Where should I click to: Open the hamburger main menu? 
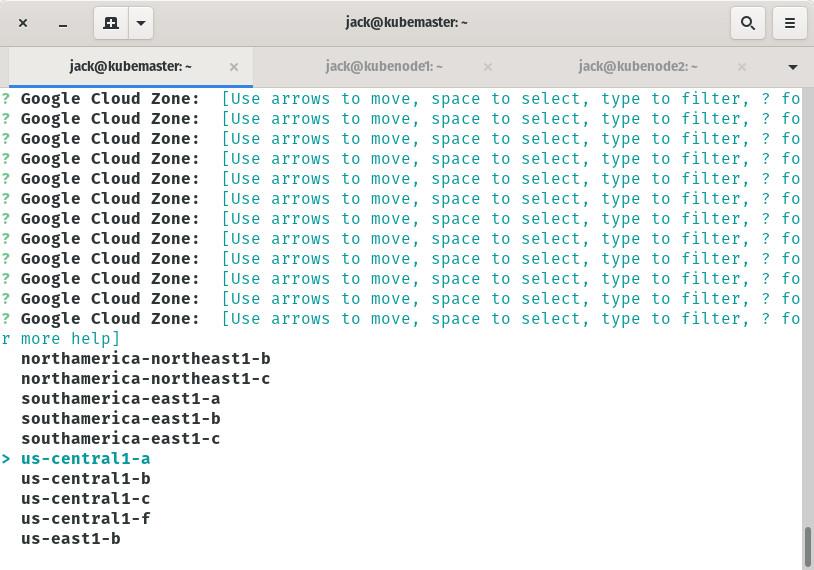pyautogui.click(x=789, y=23)
